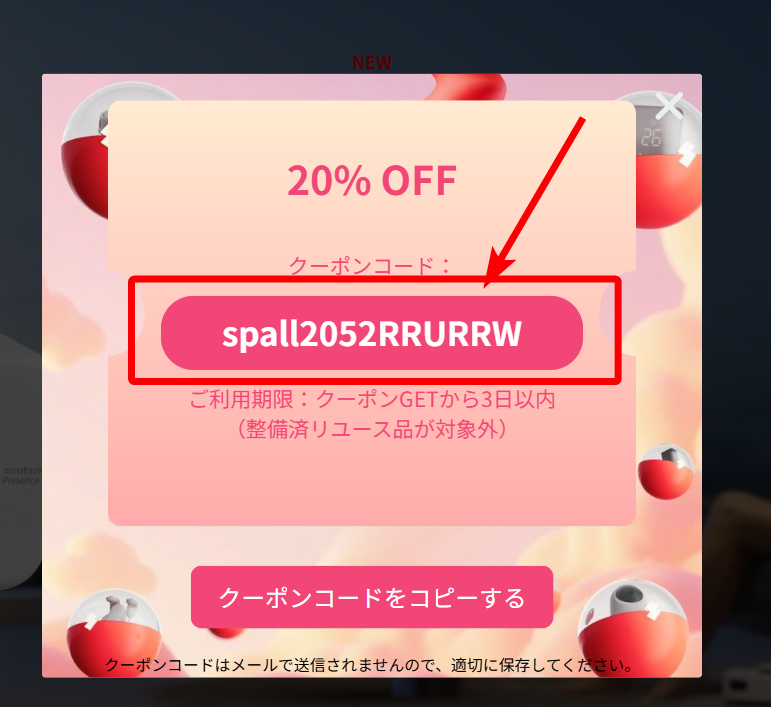This screenshot has width=771, height=707.
Task: Click the mmWave Presence text behind the overlay
Action: [x=21, y=475]
